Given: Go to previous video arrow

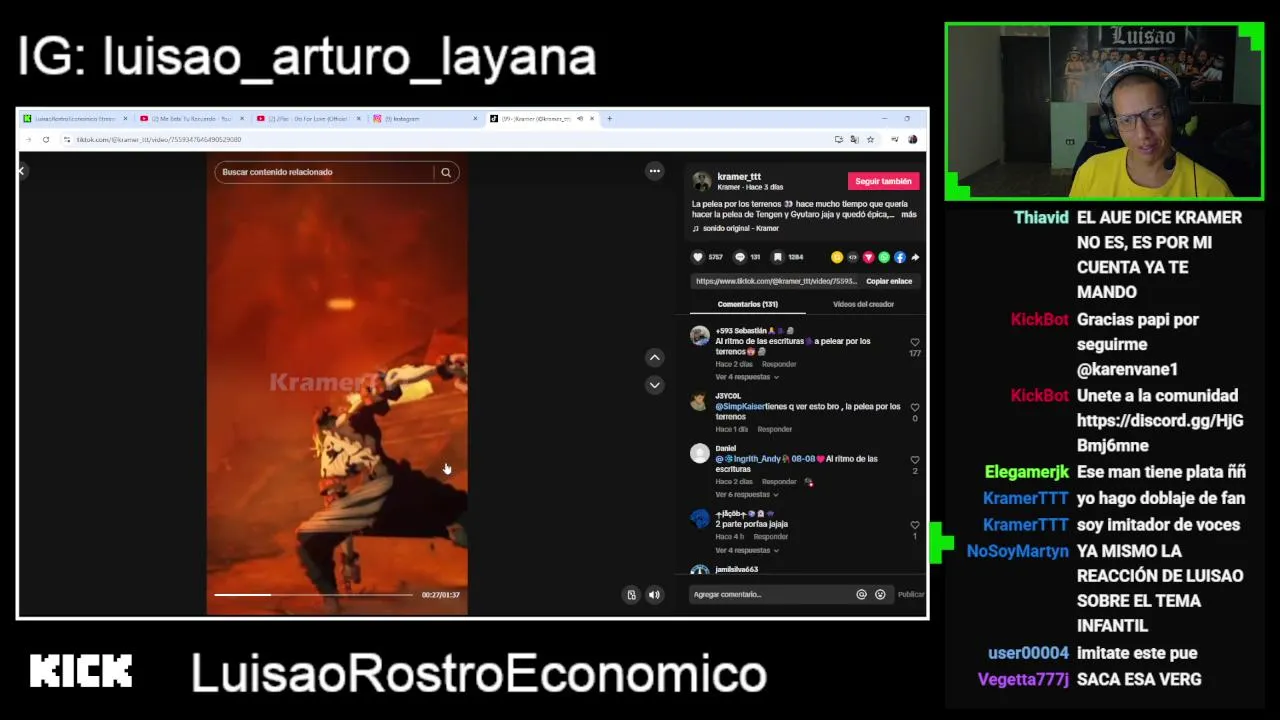Looking at the screenshot, I should pos(655,357).
